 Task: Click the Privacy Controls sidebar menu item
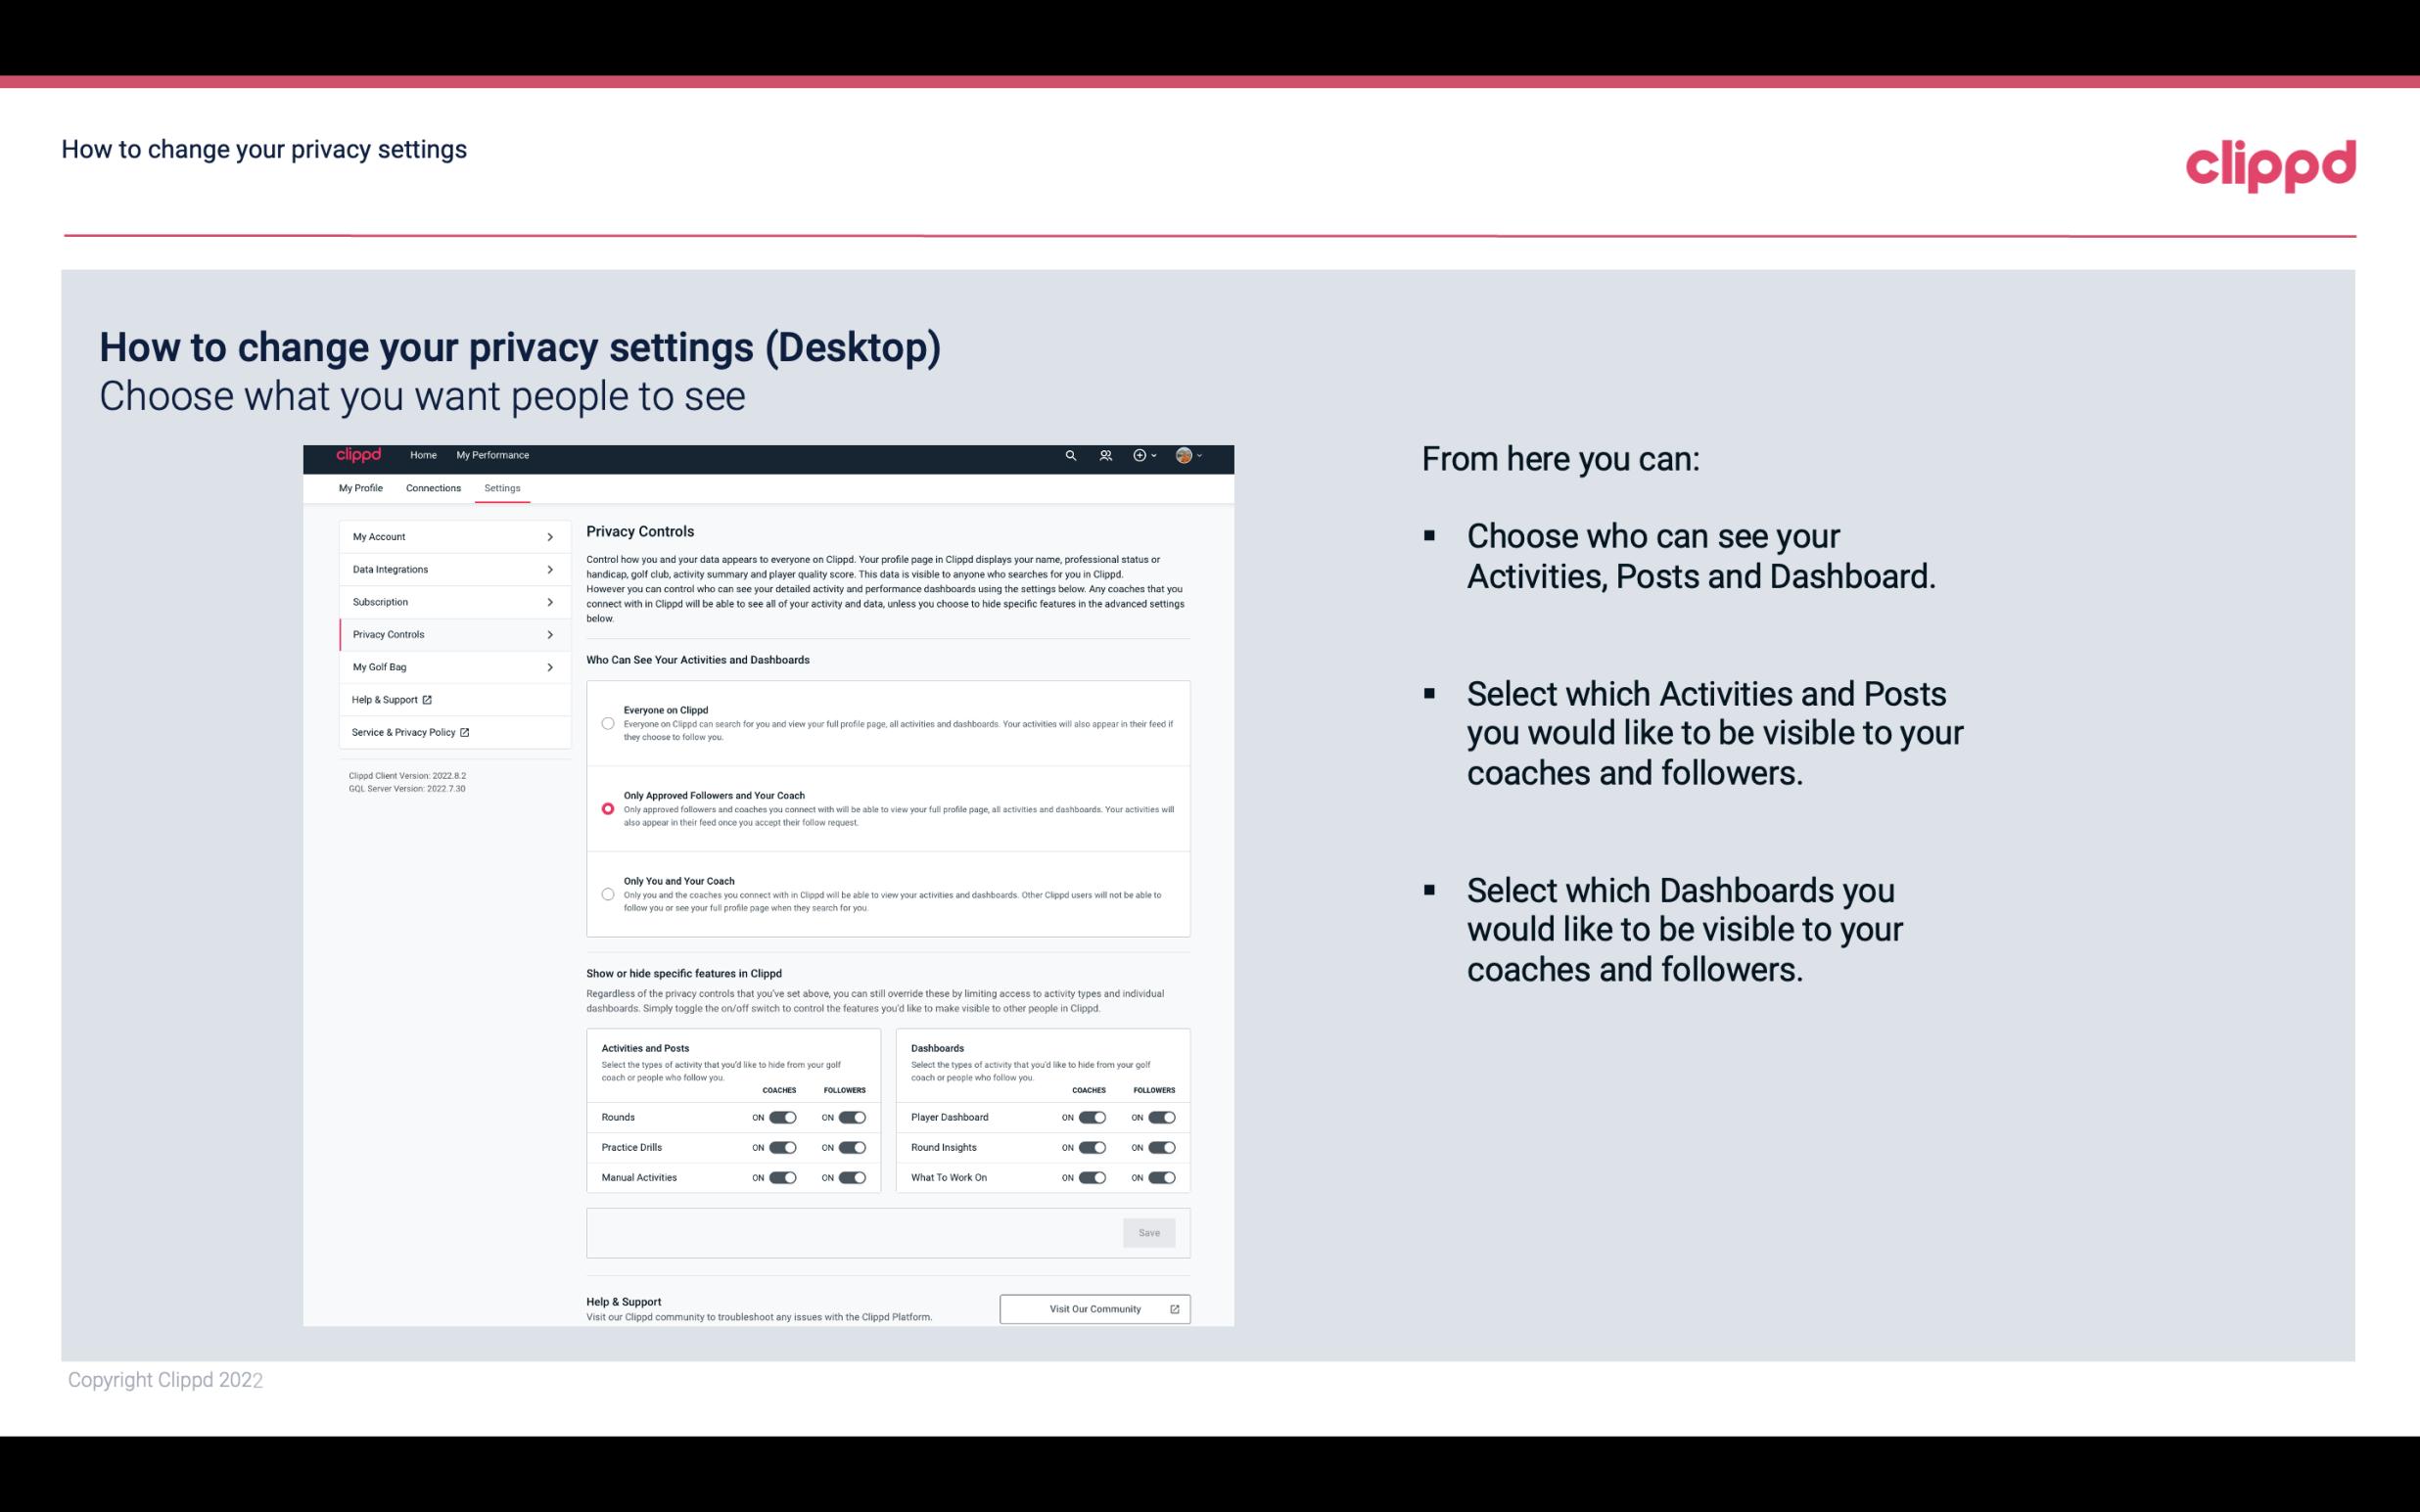tap(444, 634)
